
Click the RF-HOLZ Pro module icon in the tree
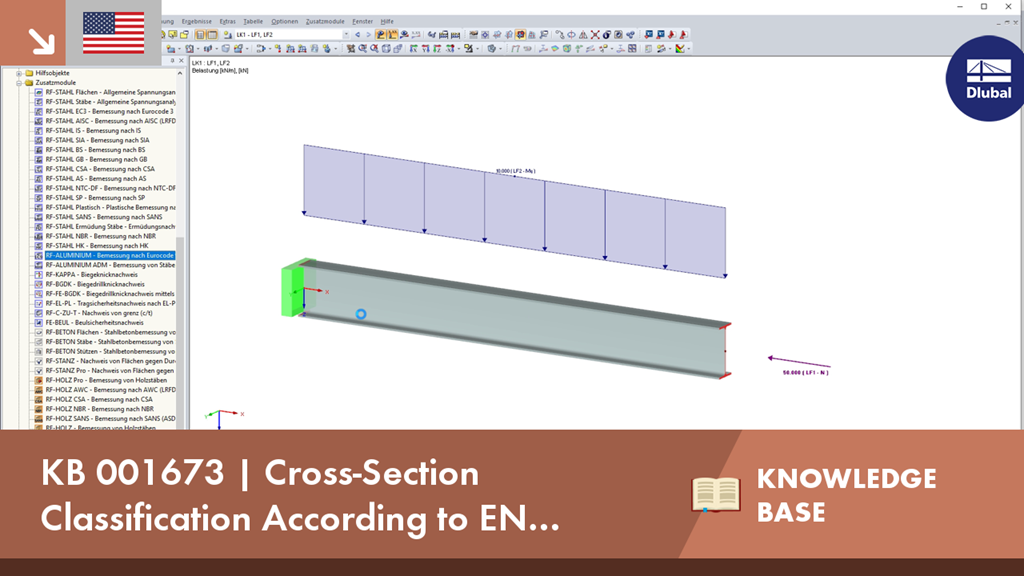tap(39, 380)
